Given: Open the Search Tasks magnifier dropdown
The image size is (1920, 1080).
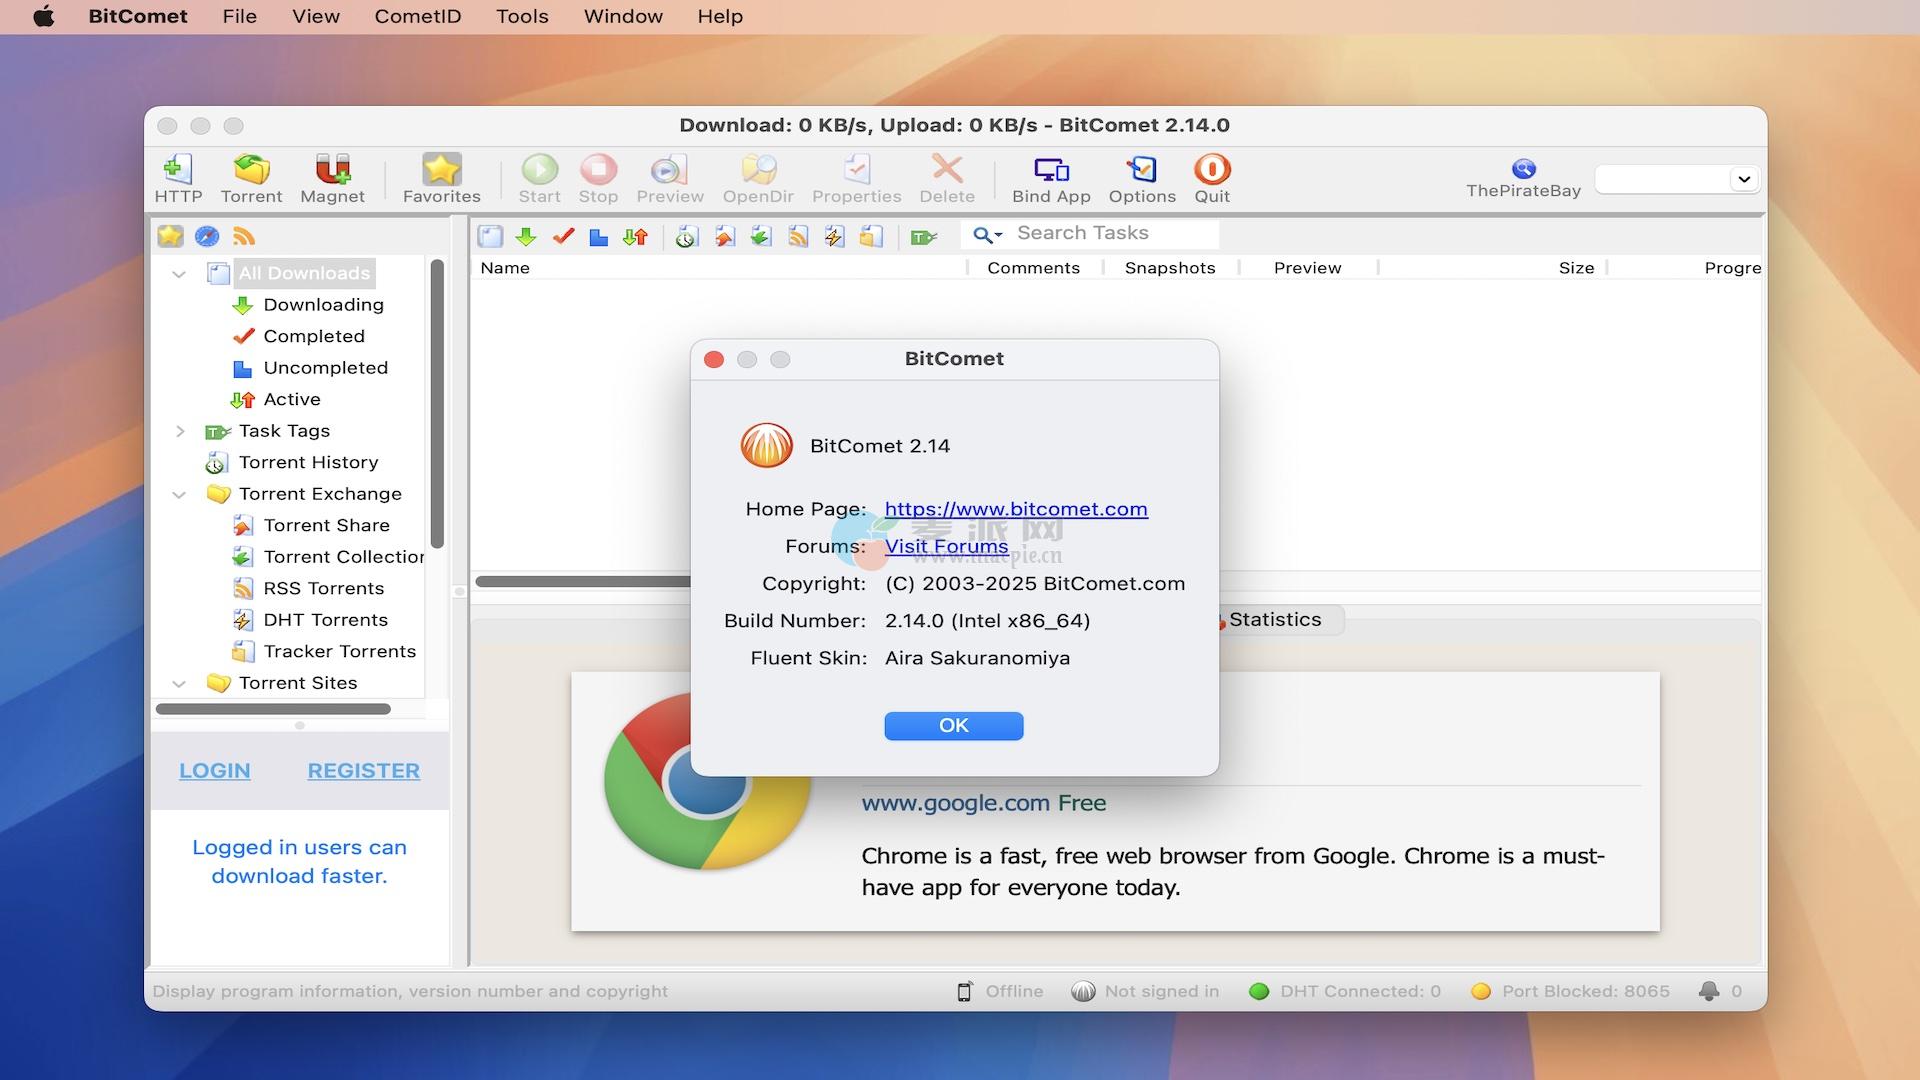Looking at the screenshot, I should [x=987, y=234].
